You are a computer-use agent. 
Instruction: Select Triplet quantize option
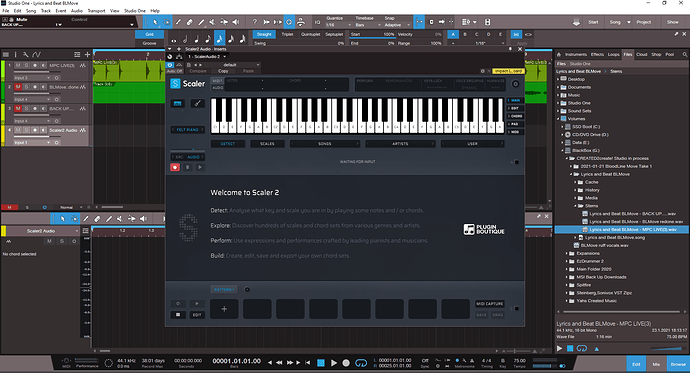tap(287, 34)
